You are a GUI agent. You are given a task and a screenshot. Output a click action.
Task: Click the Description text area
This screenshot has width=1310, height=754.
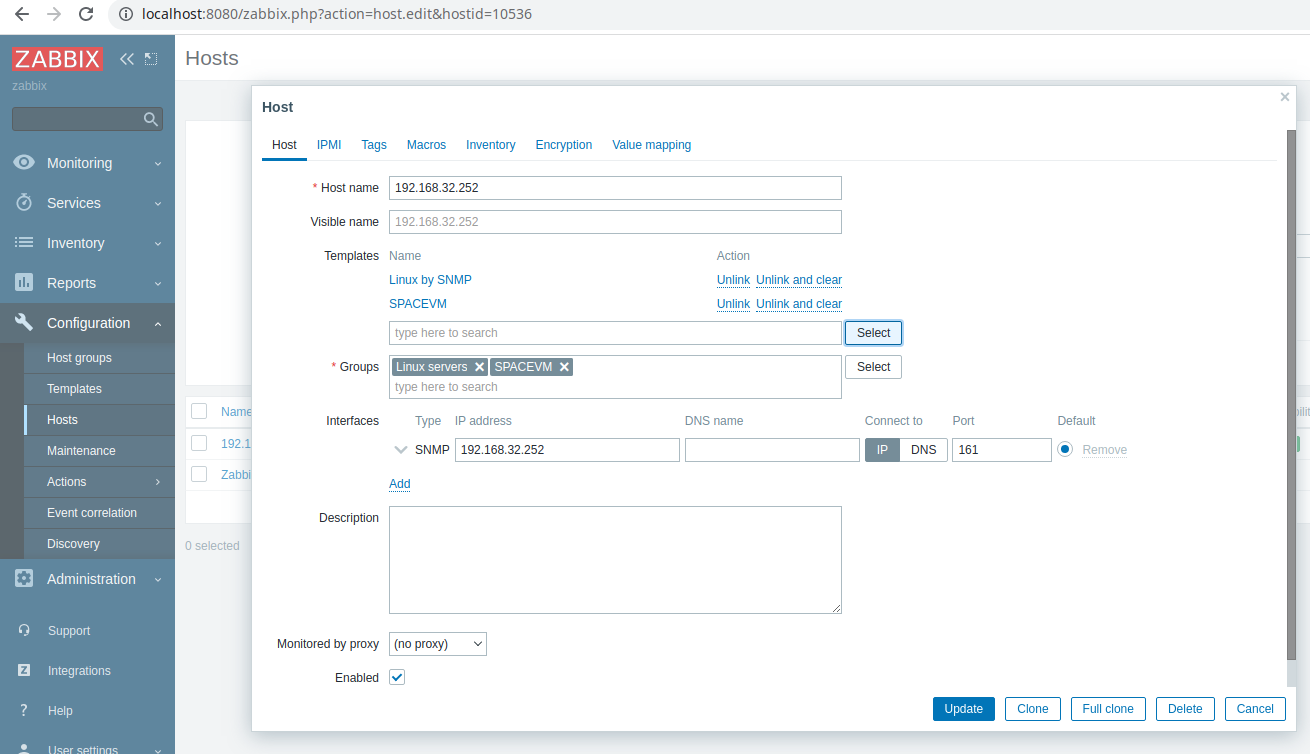615,560
